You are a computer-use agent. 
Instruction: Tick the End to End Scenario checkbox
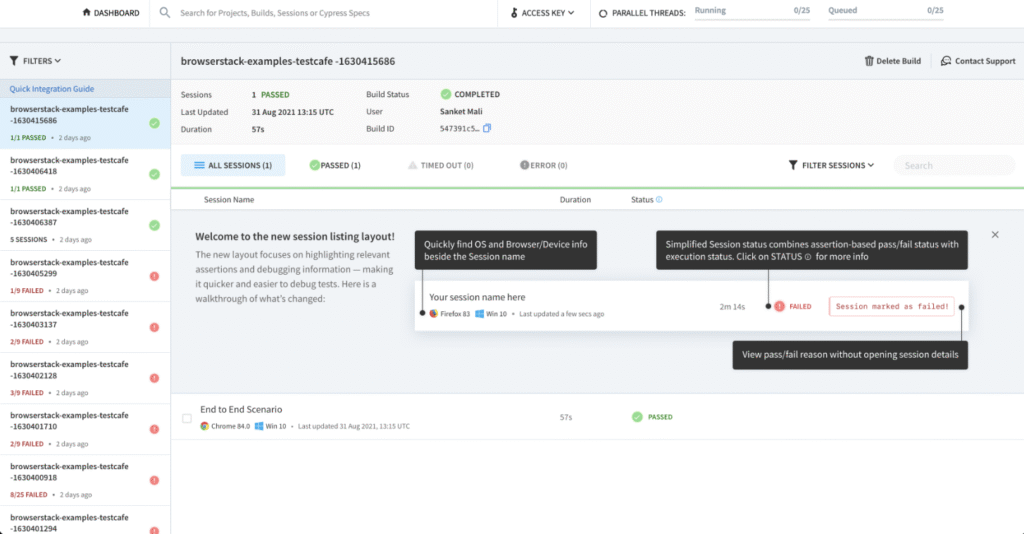pos(187,418)
